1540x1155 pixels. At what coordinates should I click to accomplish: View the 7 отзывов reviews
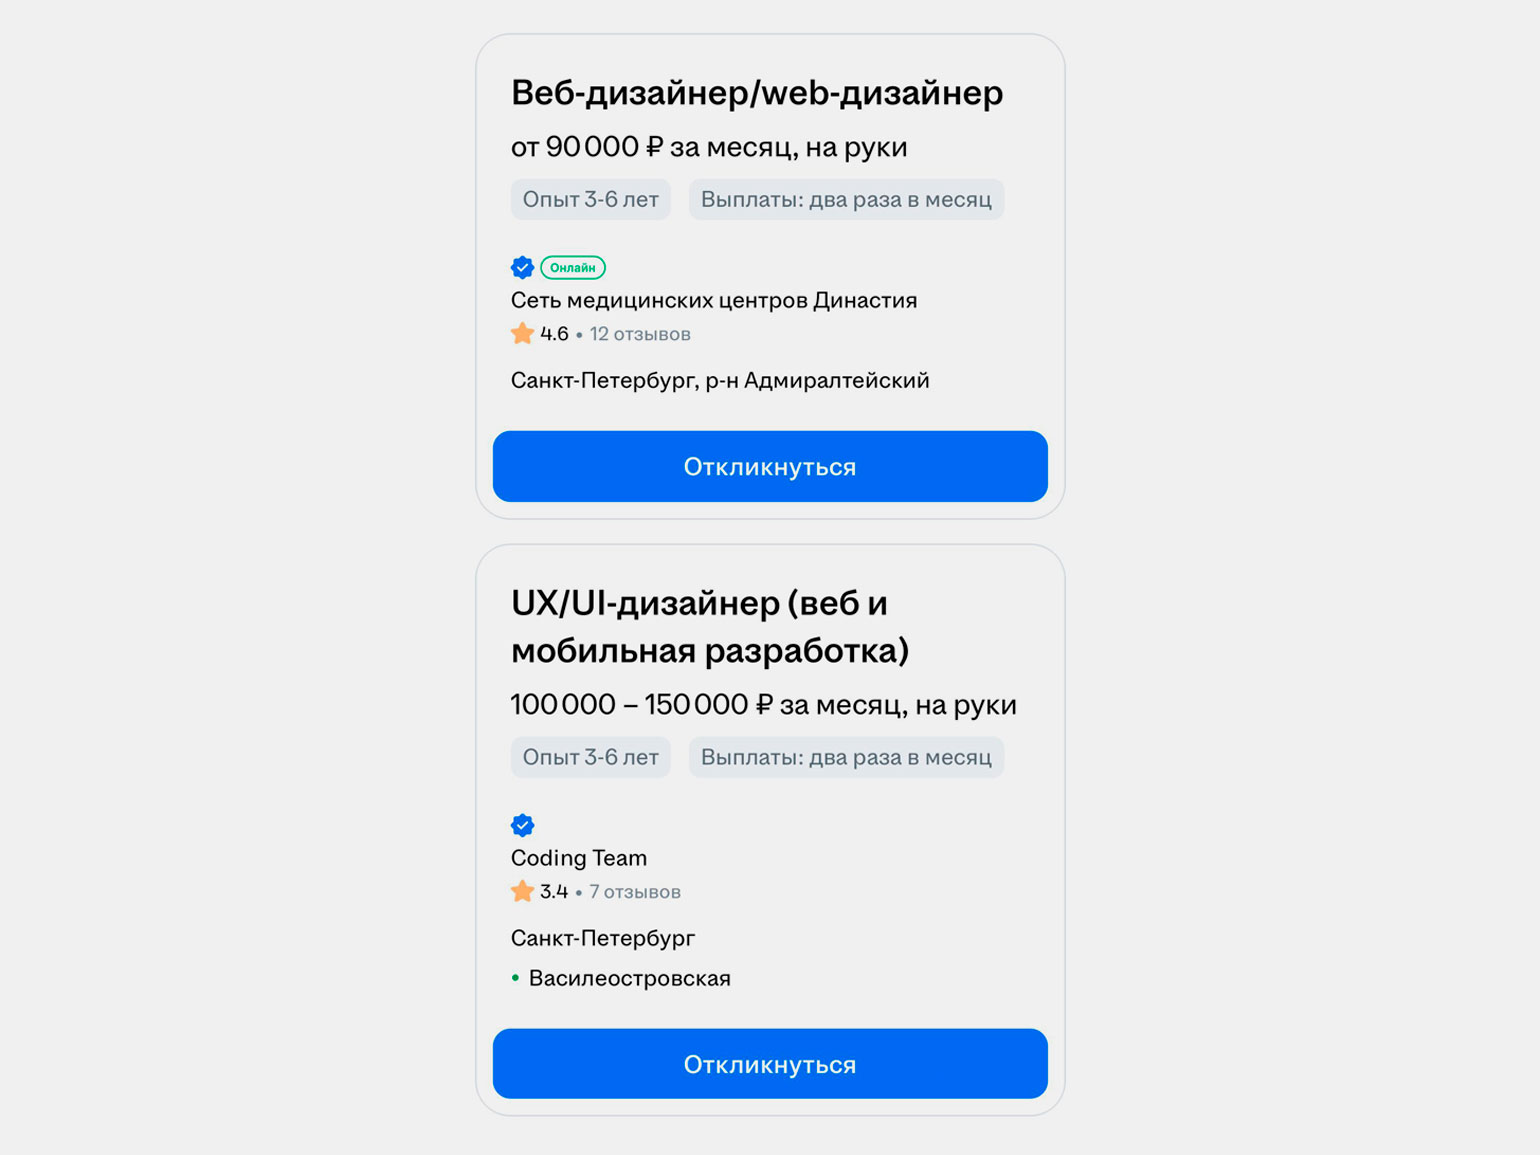point(635,892)
